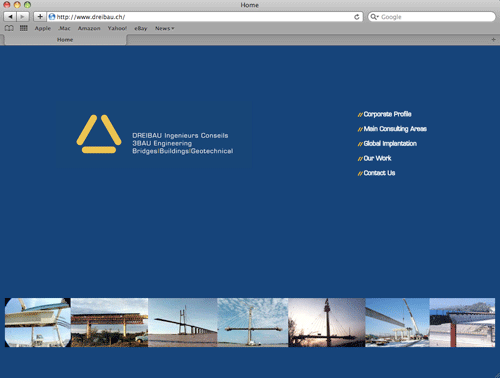Screen dimensions: 500x378
Task: Open the Amazon bookmark
Action: coord(89,28)
